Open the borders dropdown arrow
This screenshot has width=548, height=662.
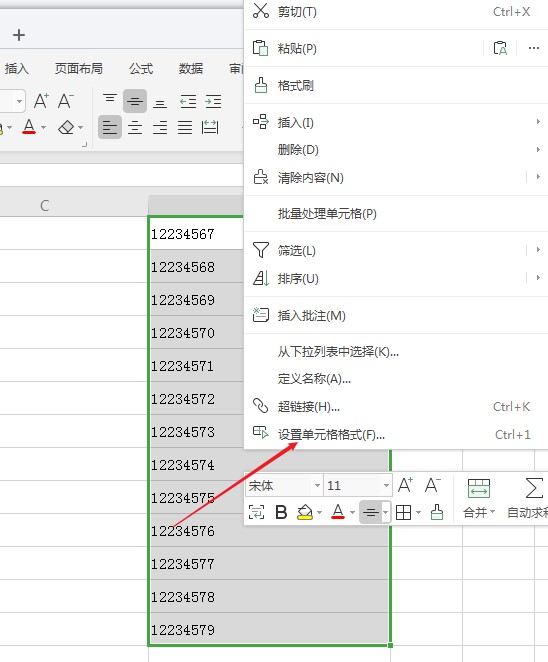(418, 513)
